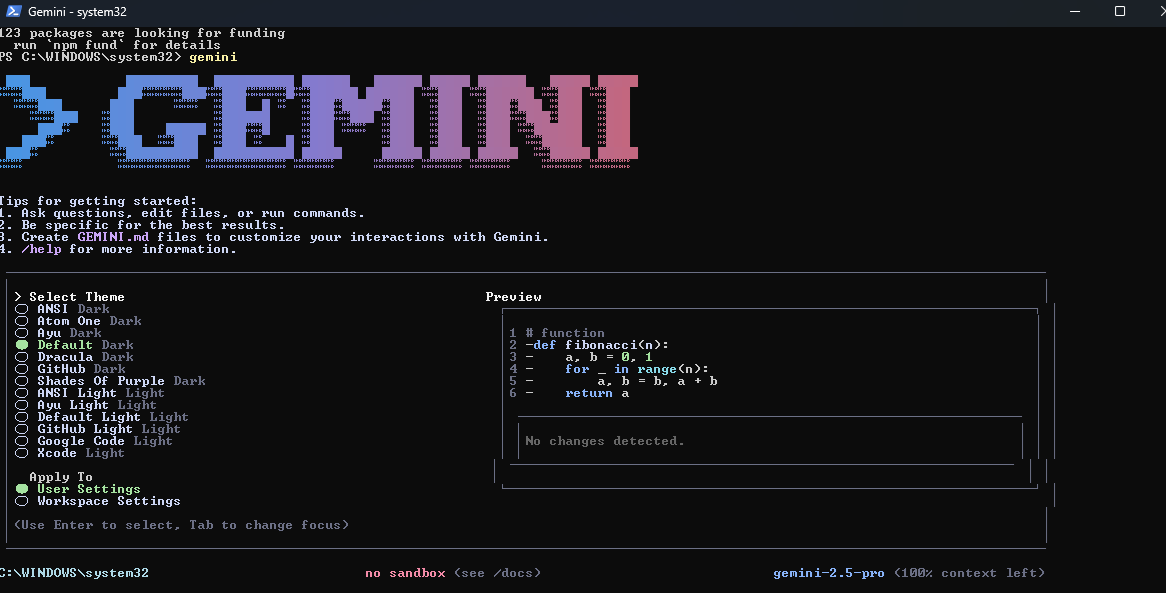Pick the GitHub Light theme
Viewport: 1166px width, 593px height.
tap(98, 428)
